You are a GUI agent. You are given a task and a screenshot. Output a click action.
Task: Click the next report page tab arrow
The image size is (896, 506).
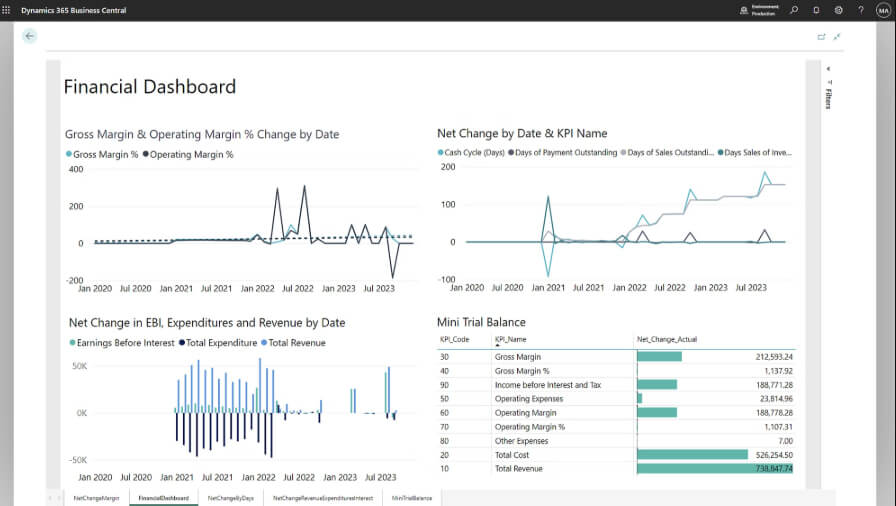pyautogui.click(x=59, y=498)
